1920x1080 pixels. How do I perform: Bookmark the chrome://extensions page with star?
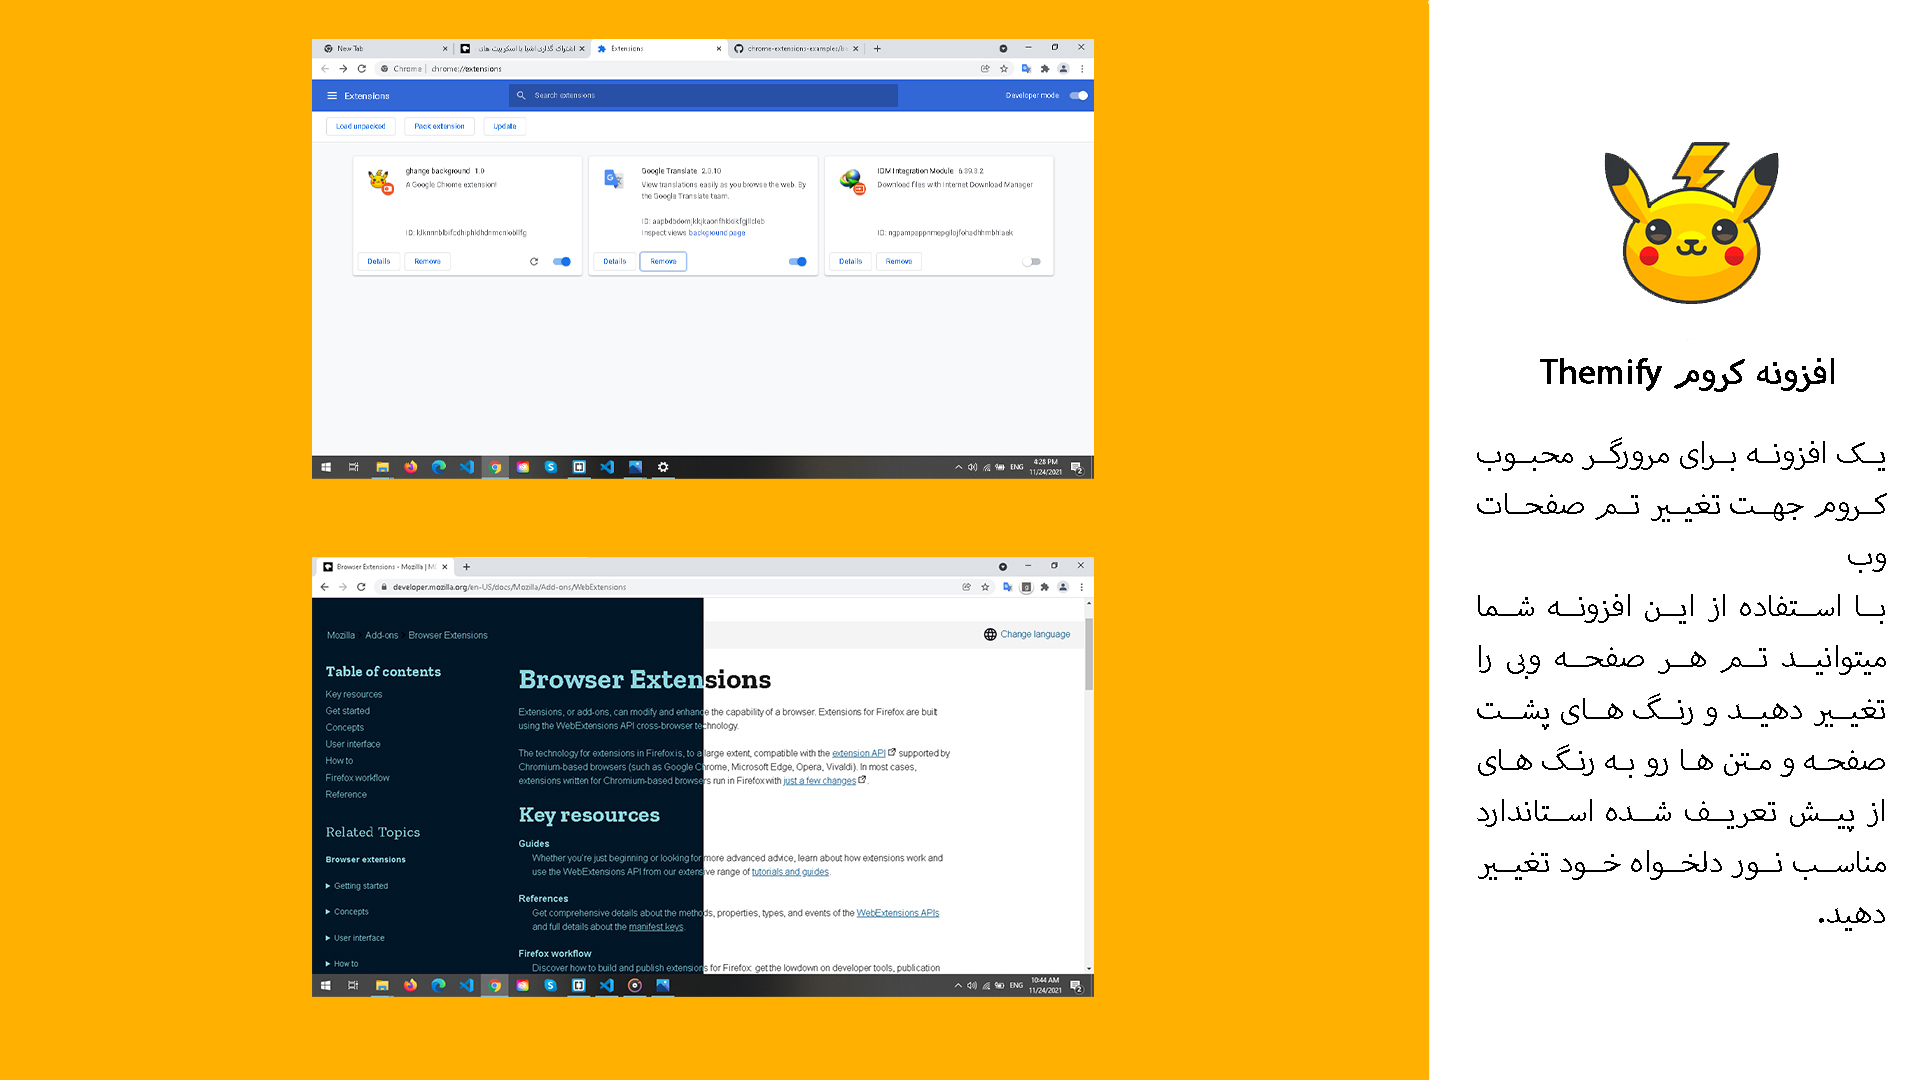click(x=1004, y=69)
